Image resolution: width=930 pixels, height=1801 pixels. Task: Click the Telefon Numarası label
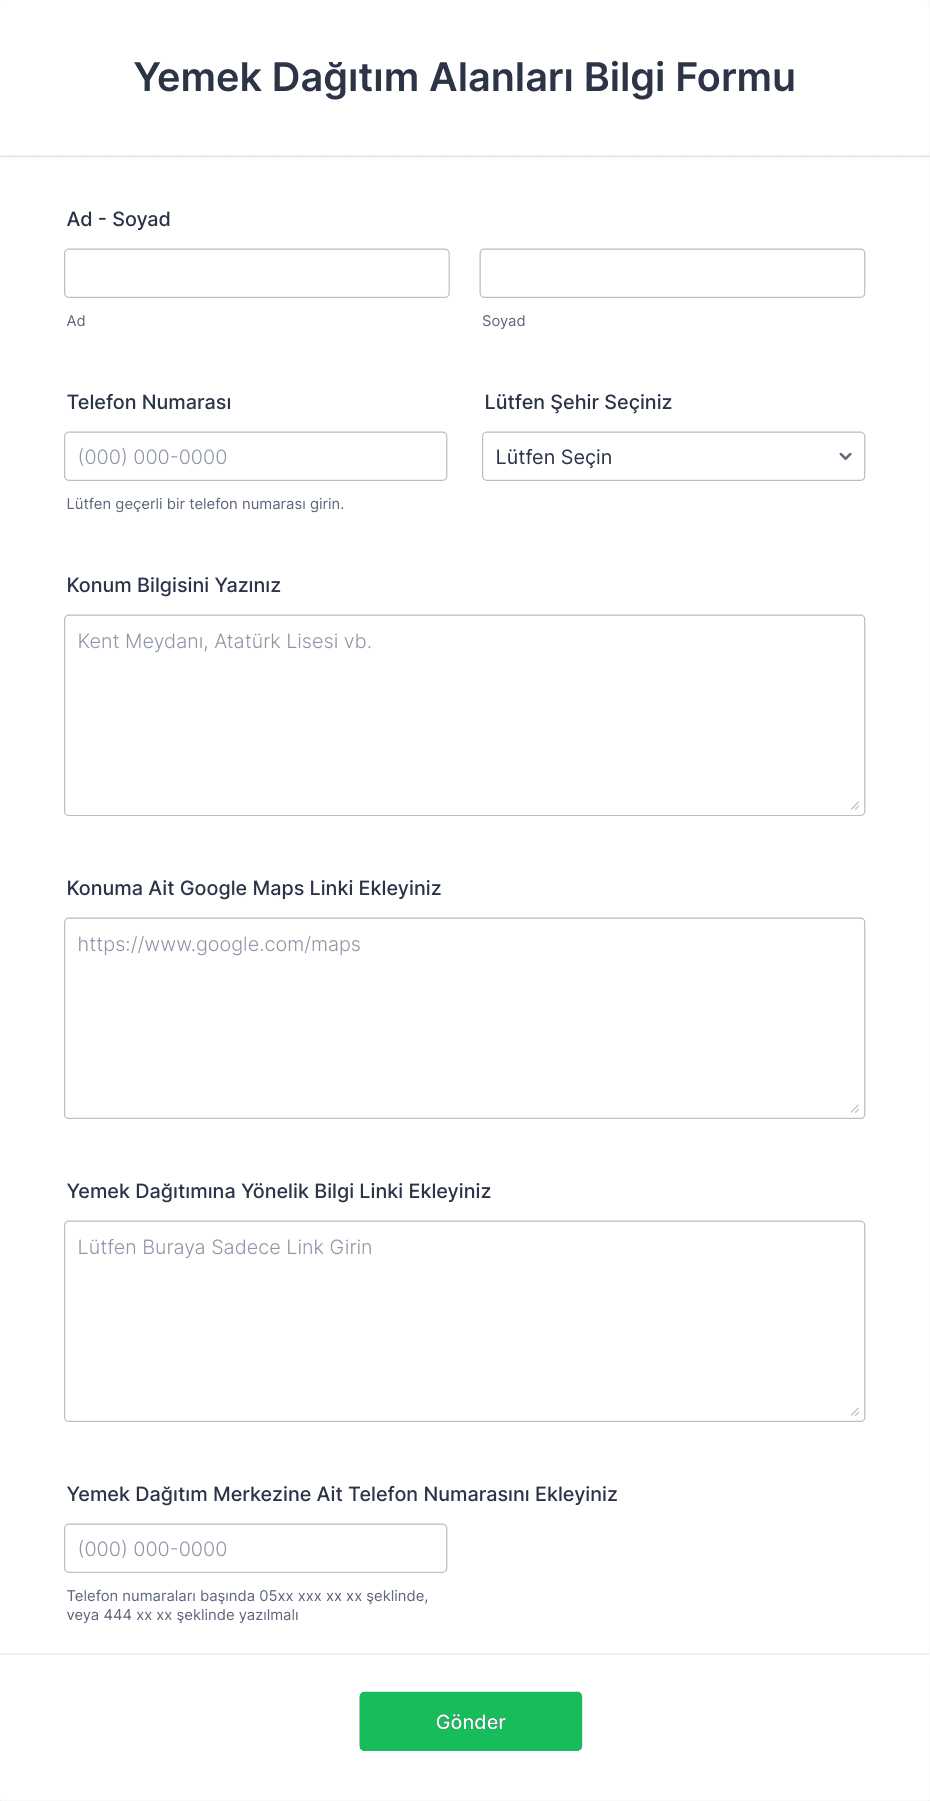[149, 402]
